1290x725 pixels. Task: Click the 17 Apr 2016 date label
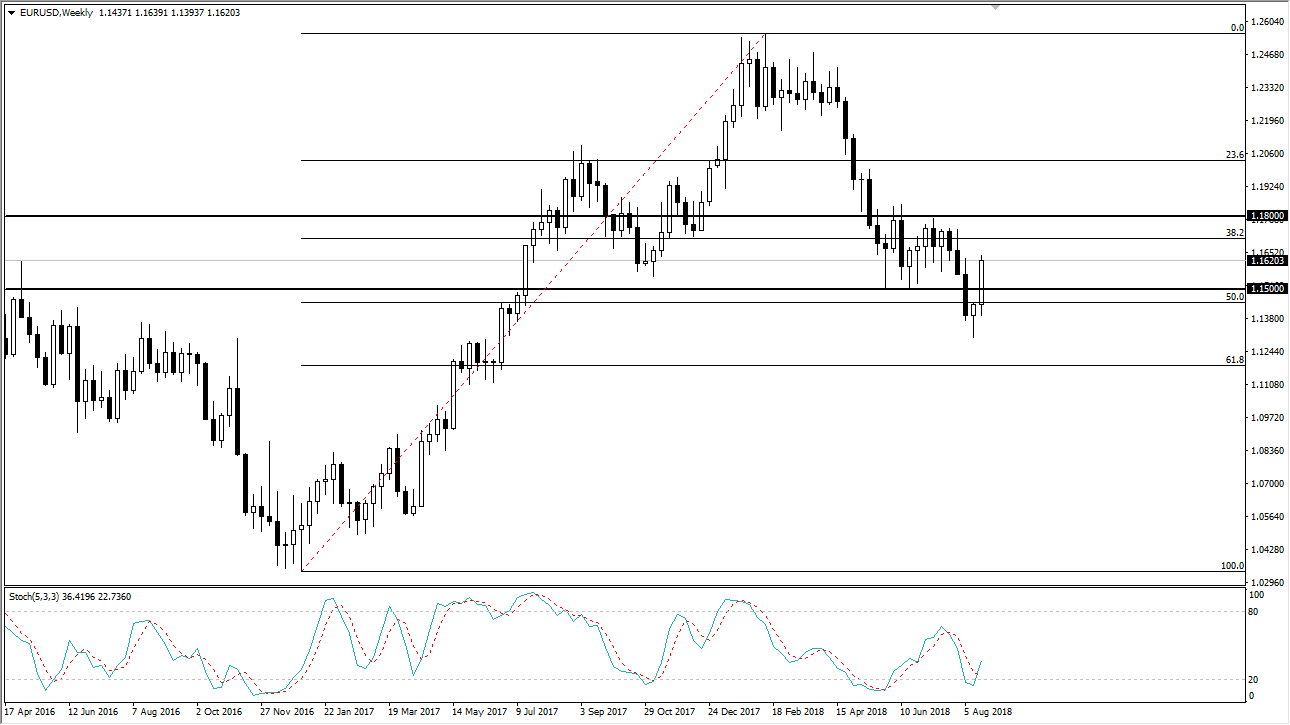(30, 712)
